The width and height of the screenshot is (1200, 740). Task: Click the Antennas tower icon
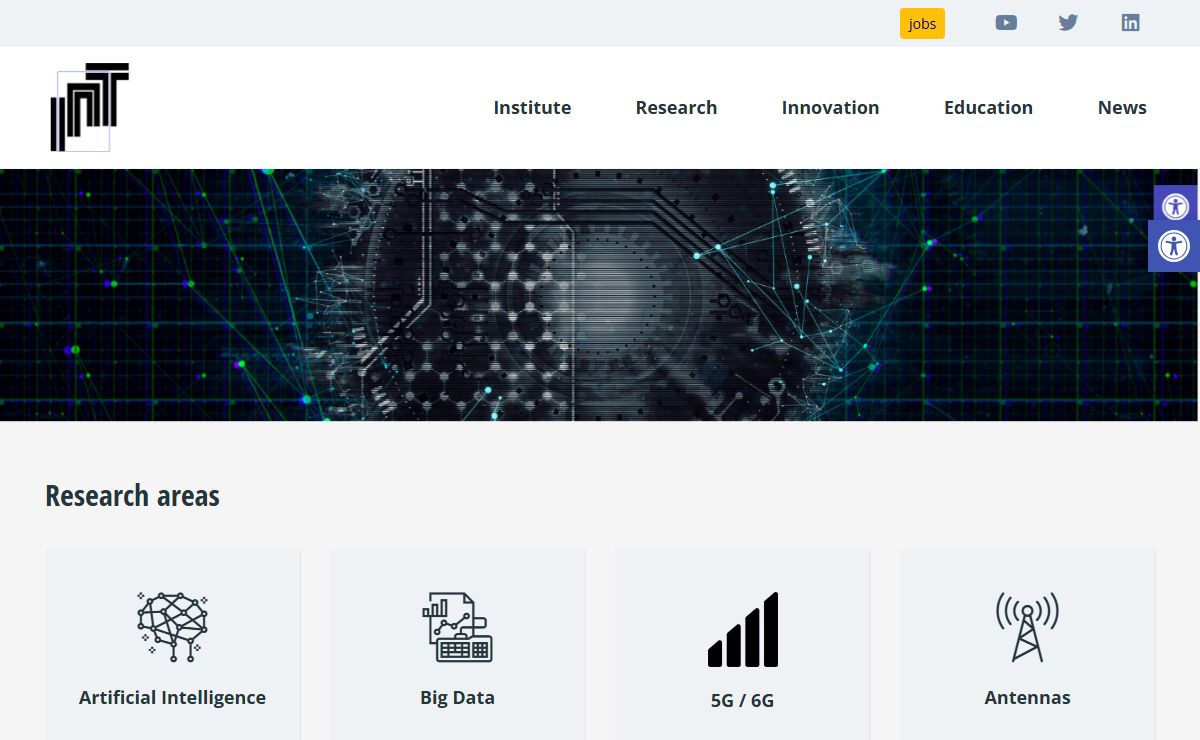pos(1027,627)
